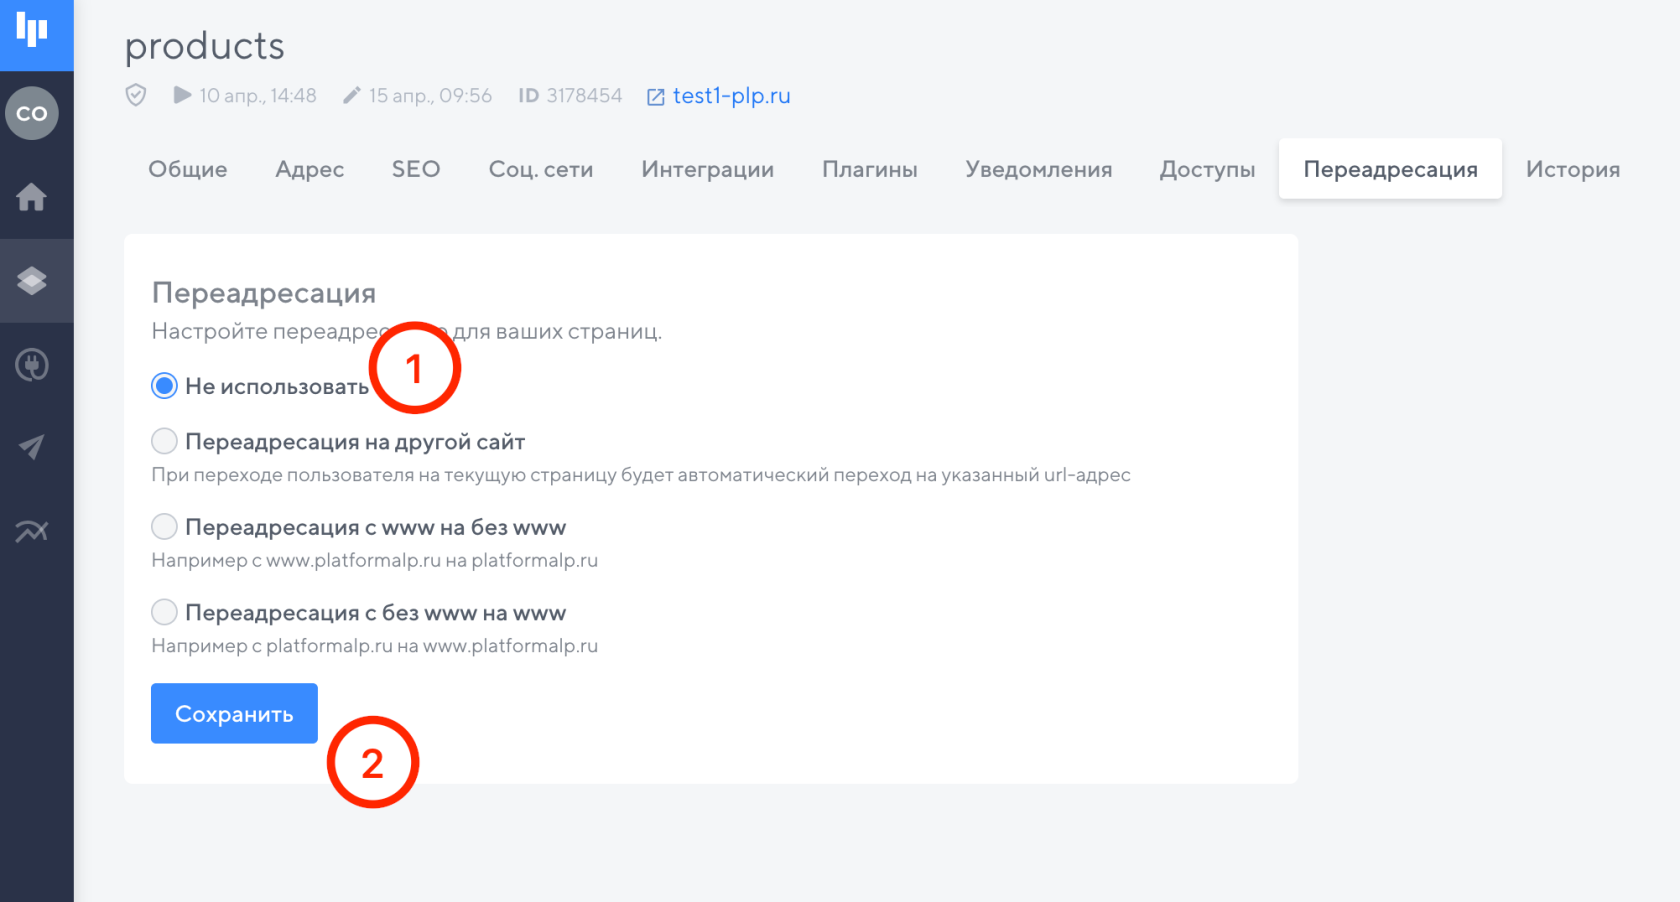Click the ID 3178454 text

570,95
